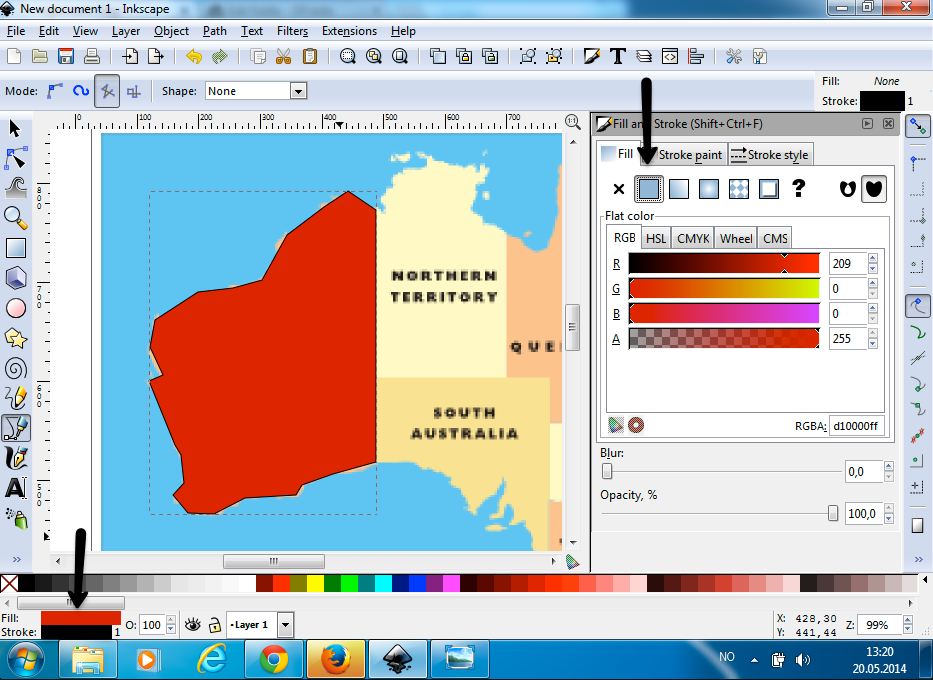This screenshot has width=933, height=680.
Task: Select the Rectangle tool in the toolbox
Action: [16, 246]
